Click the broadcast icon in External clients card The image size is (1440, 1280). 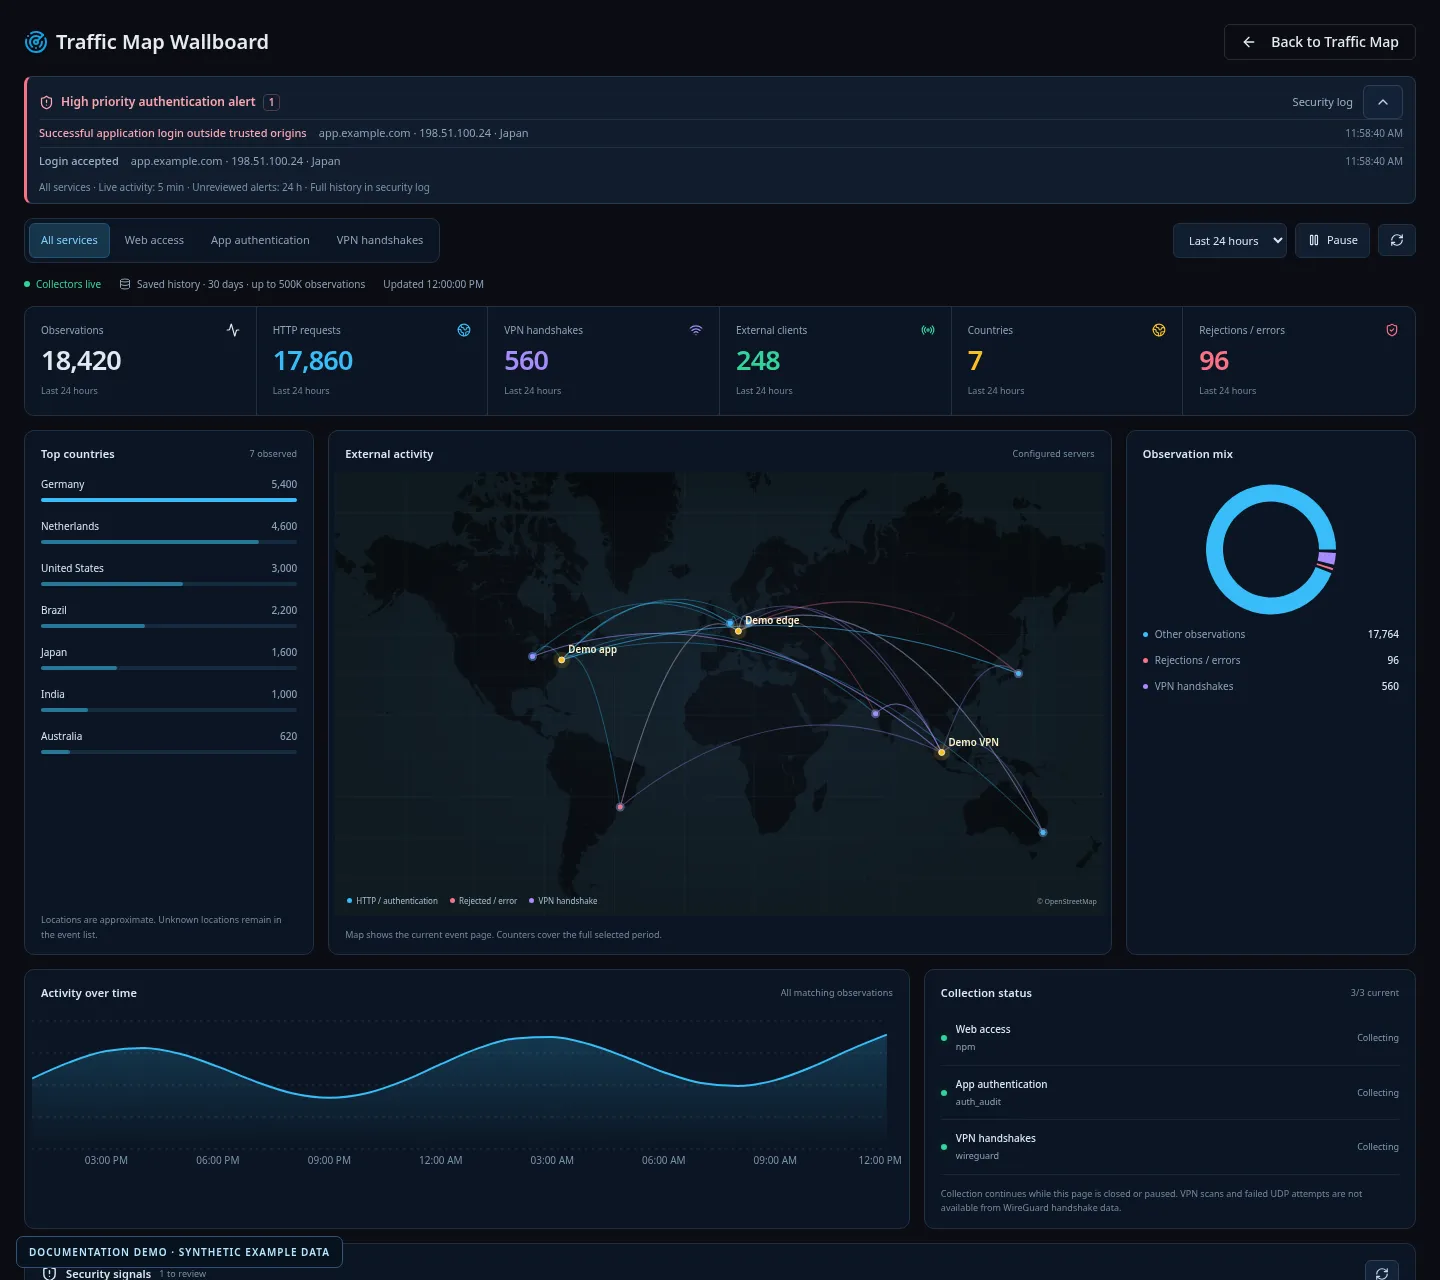(x=928, y=330)
